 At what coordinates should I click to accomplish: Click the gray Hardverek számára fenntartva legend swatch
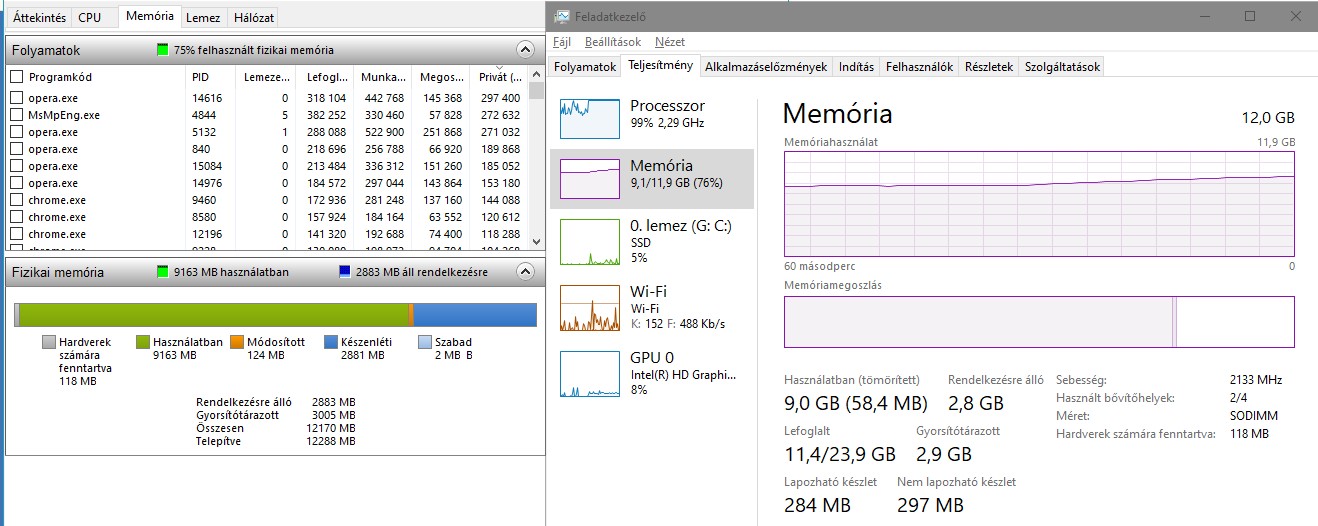49,342
